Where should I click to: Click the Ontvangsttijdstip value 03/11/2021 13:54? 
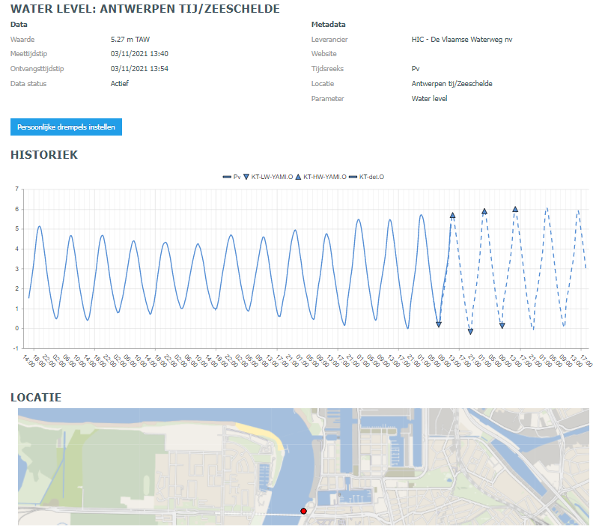pyautogui.click(x=140, y=68)
